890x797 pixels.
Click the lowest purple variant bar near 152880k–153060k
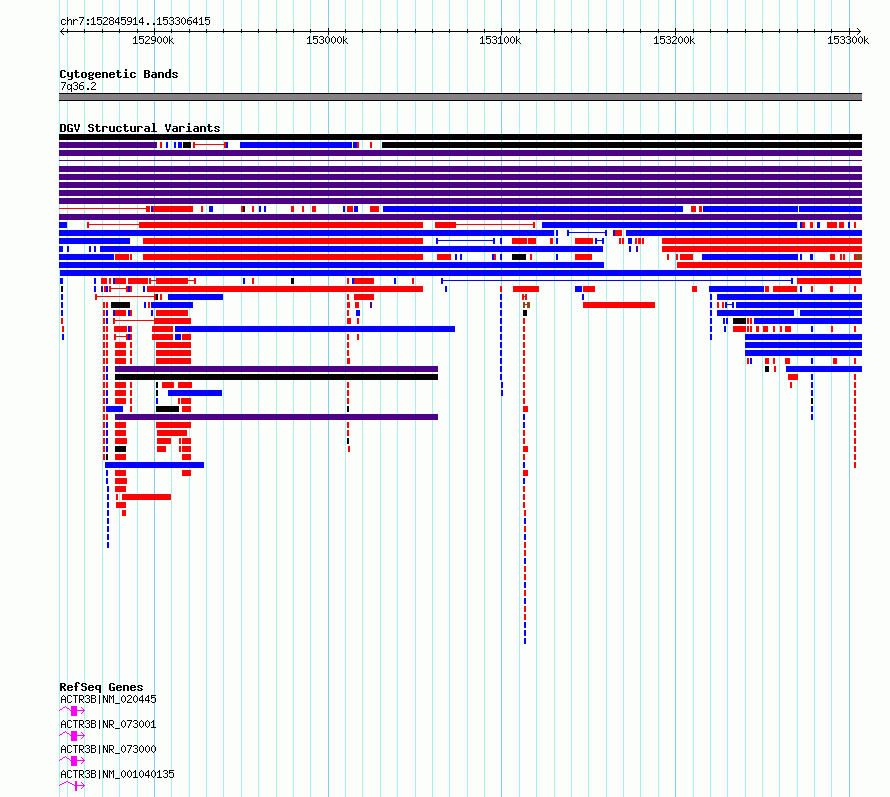coord(276,417)
